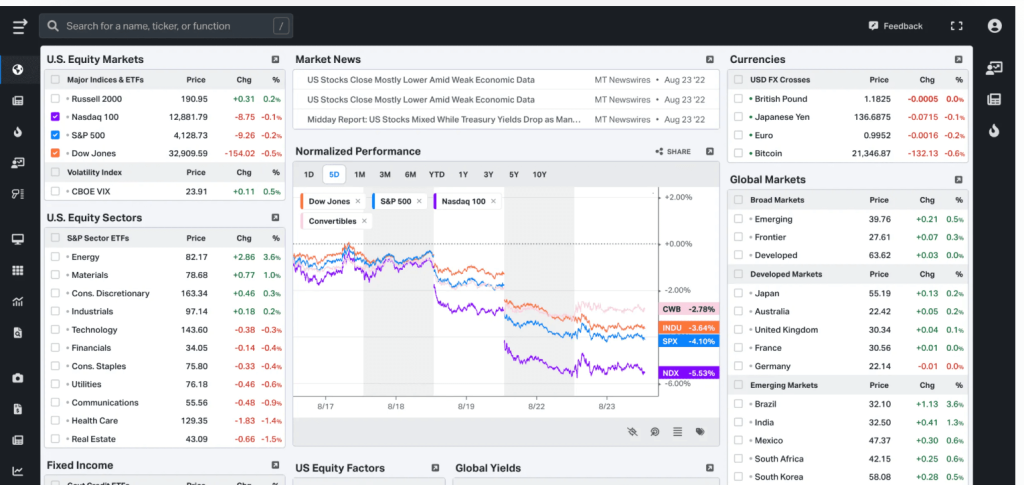Click the chart target crosshair icon
The image size is (1024, 485).
point(654,431)
